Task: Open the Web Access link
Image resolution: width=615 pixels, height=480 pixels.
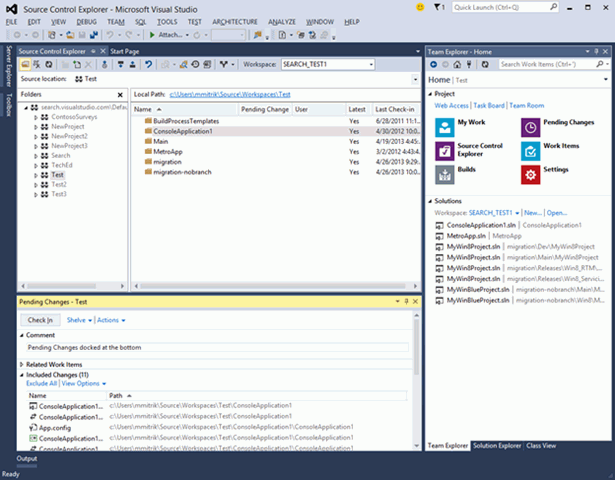Action: (x=451, y=105)
